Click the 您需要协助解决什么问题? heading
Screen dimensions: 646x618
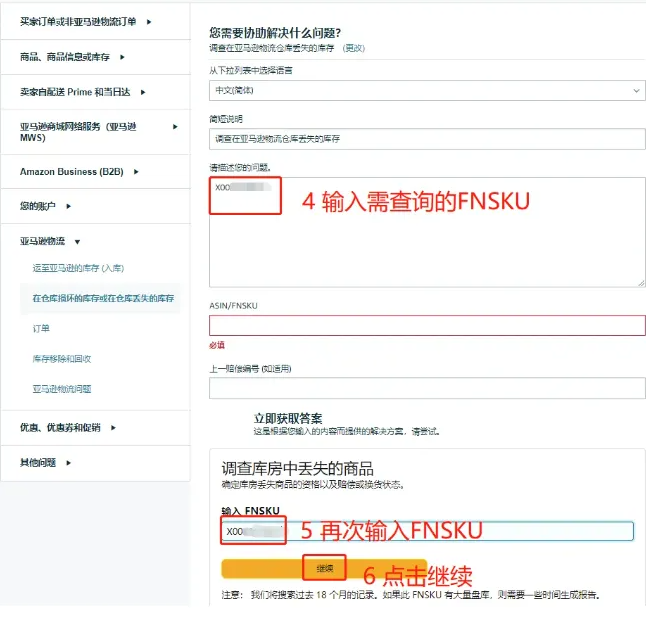[275, 33]
